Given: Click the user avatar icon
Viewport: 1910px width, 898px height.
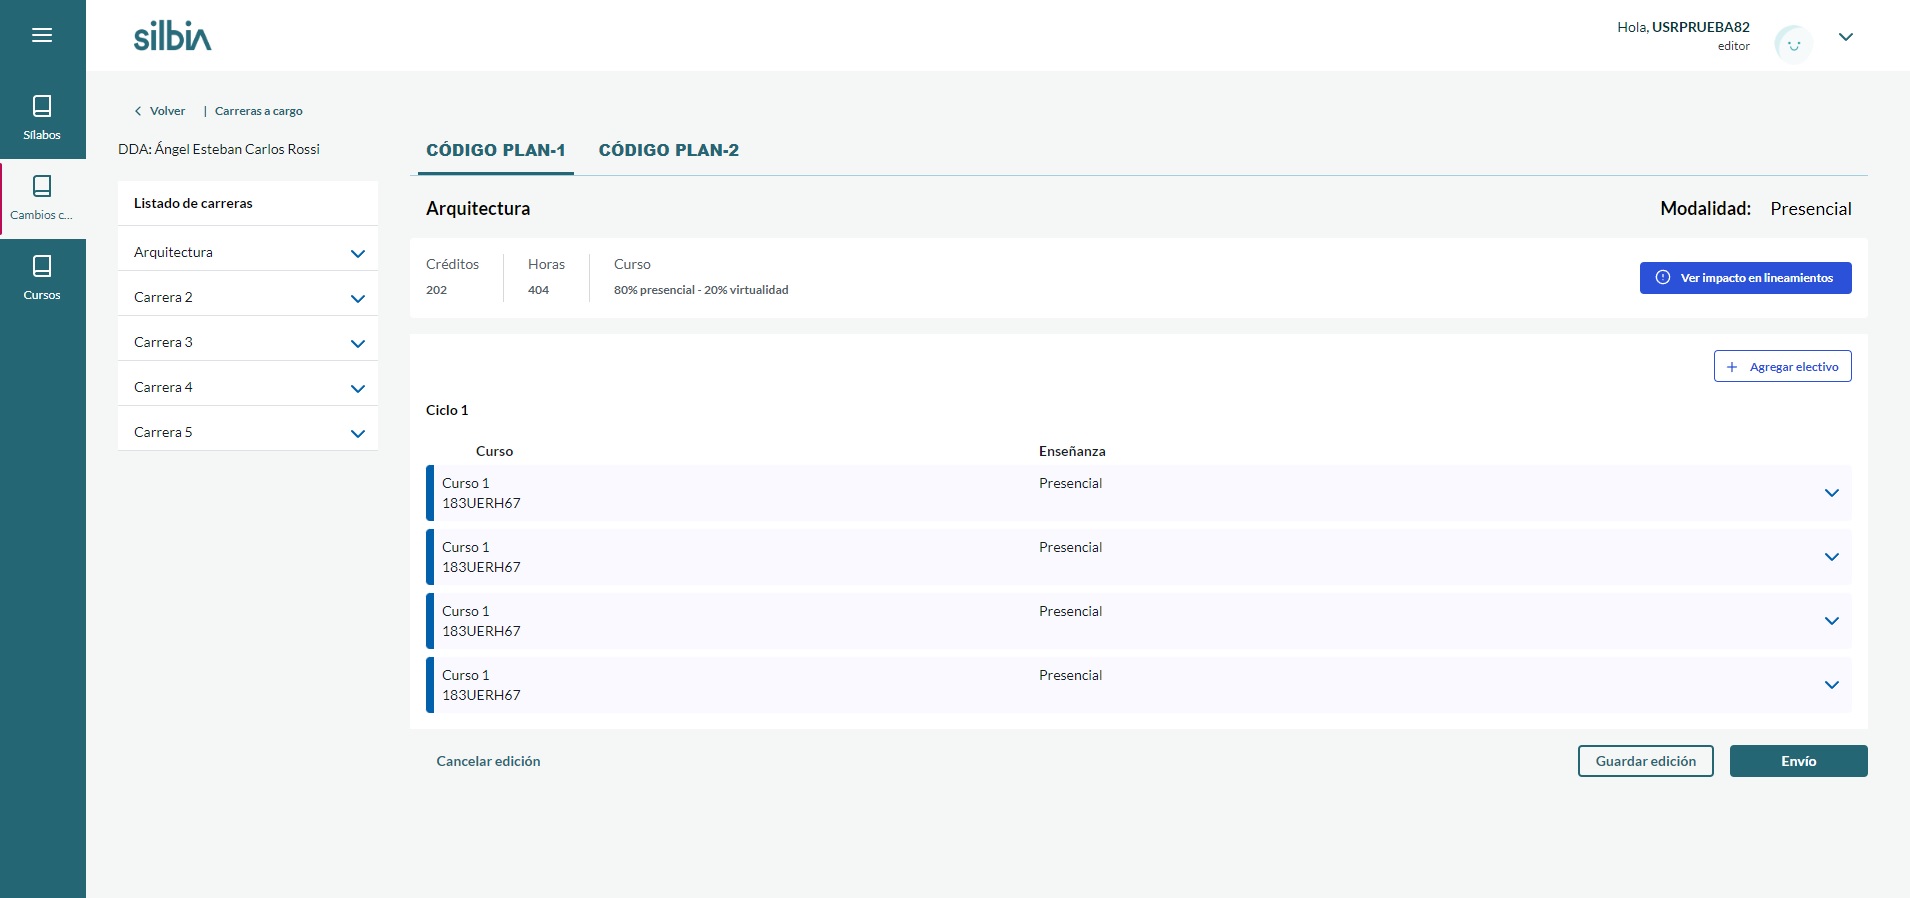Looking at the screenshot, I should pos(1793,44).
